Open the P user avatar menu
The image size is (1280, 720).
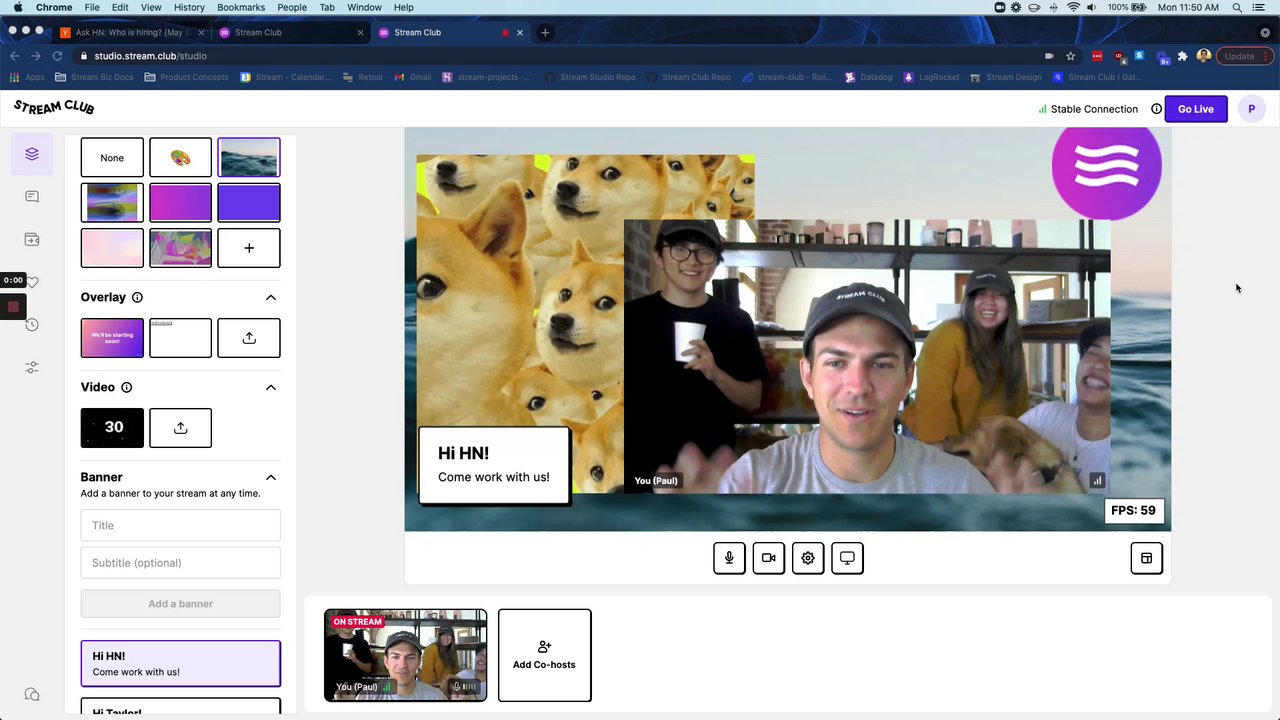click(x=1251, y=109)
